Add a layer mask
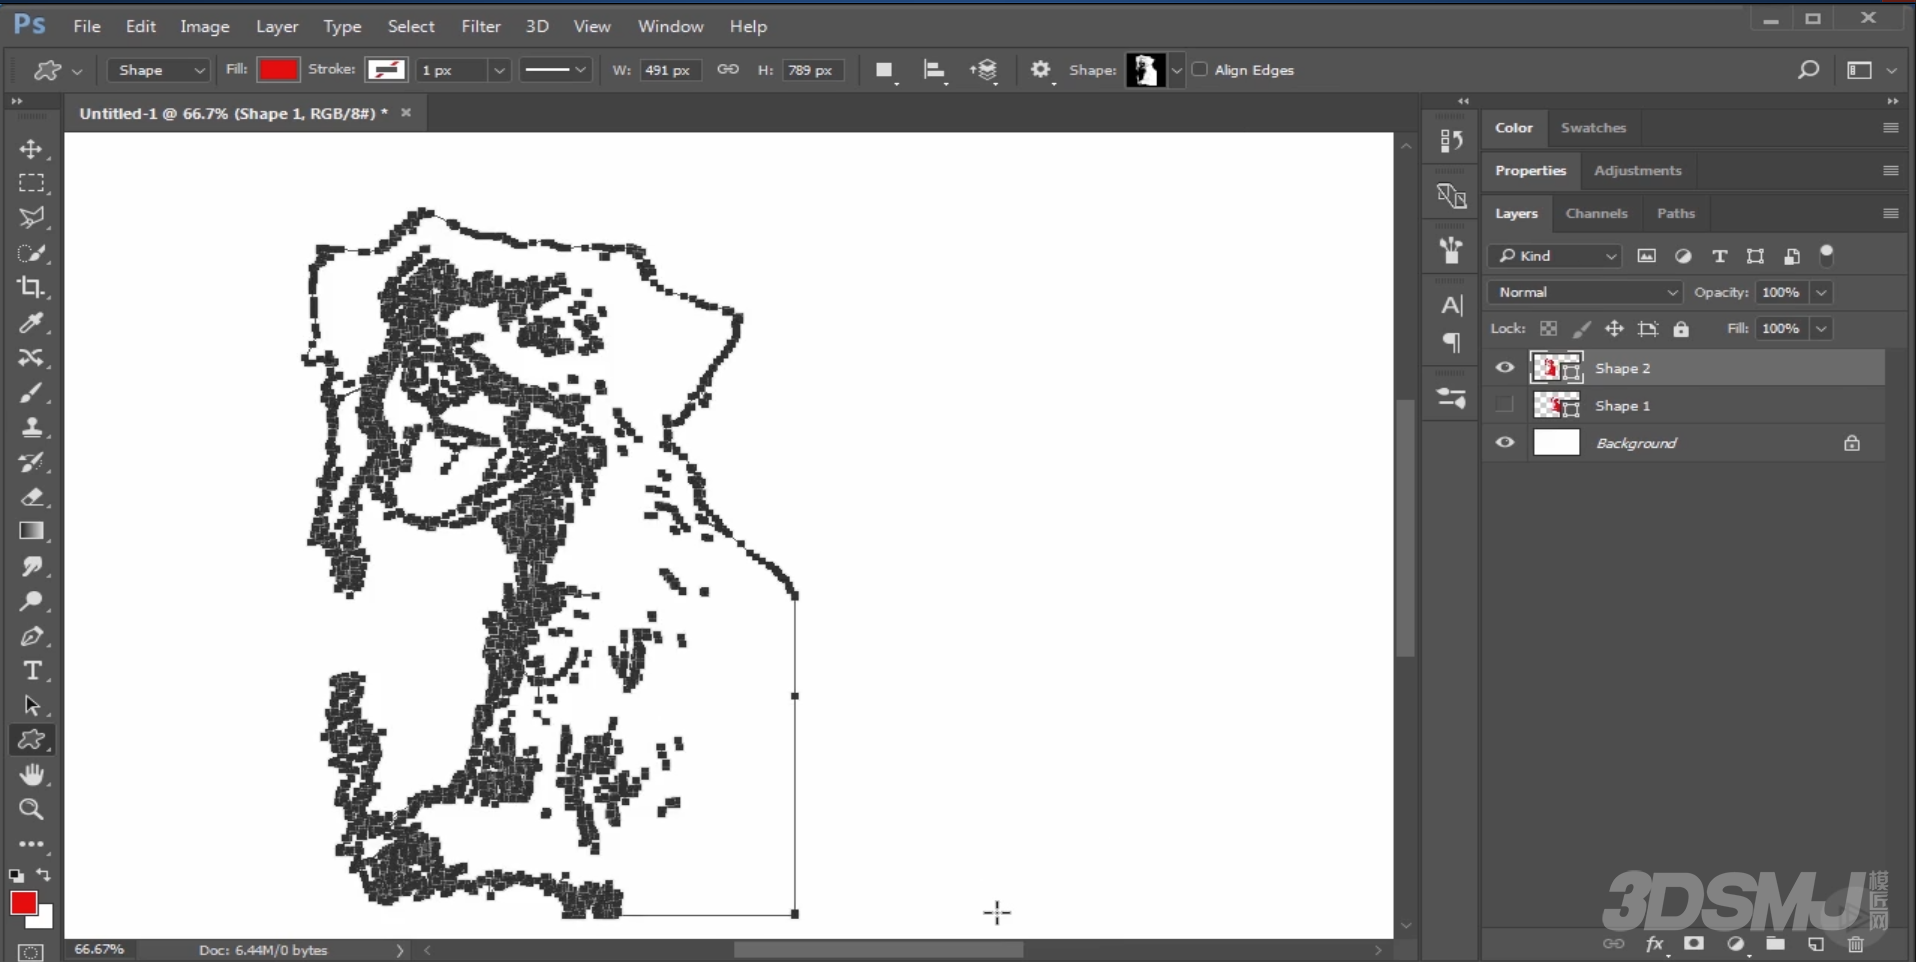Viewport: 1916px width, 962px height. coord(1694,944)
